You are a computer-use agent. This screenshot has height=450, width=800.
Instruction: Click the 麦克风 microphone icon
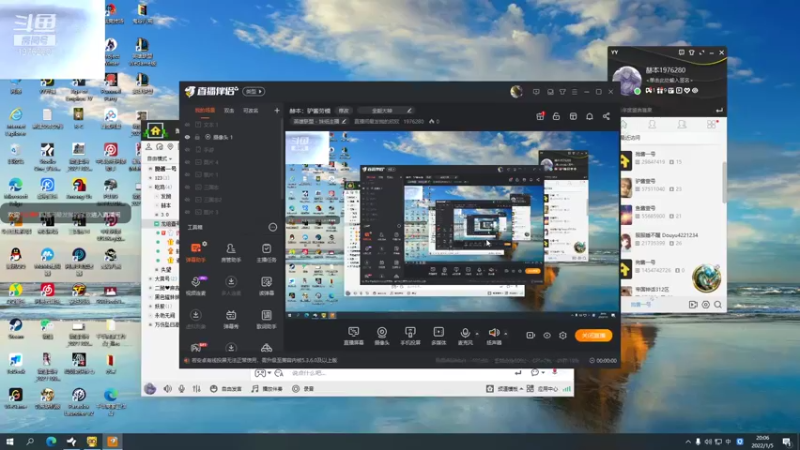465,335
